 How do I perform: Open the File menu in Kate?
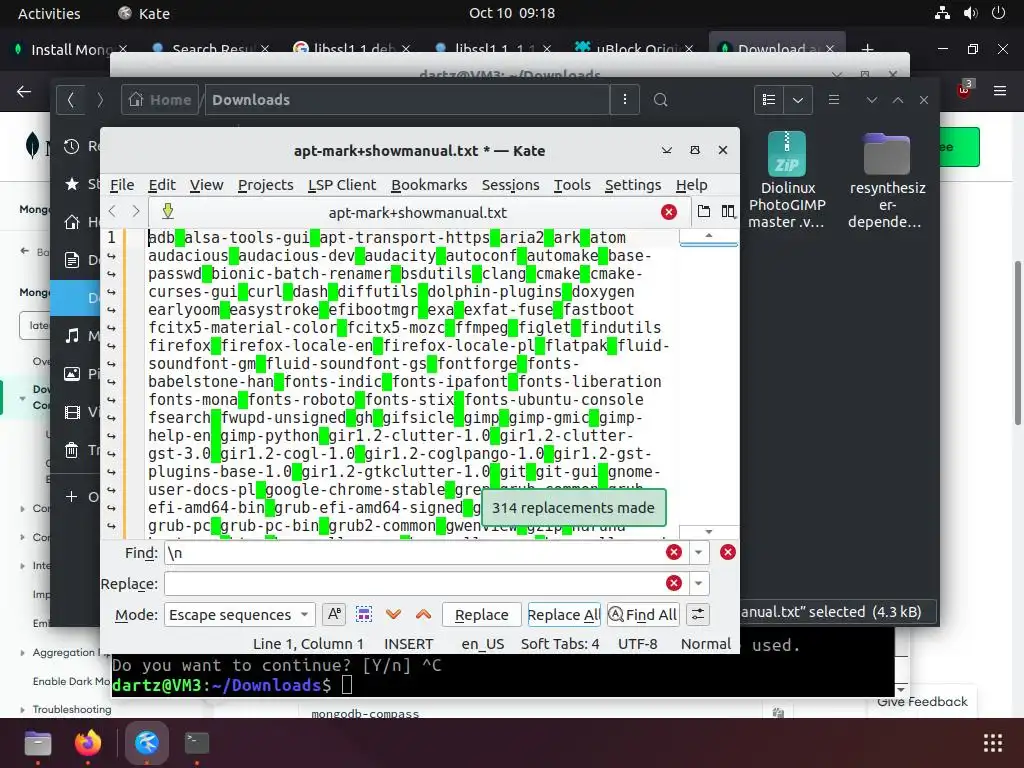(121, 185)
